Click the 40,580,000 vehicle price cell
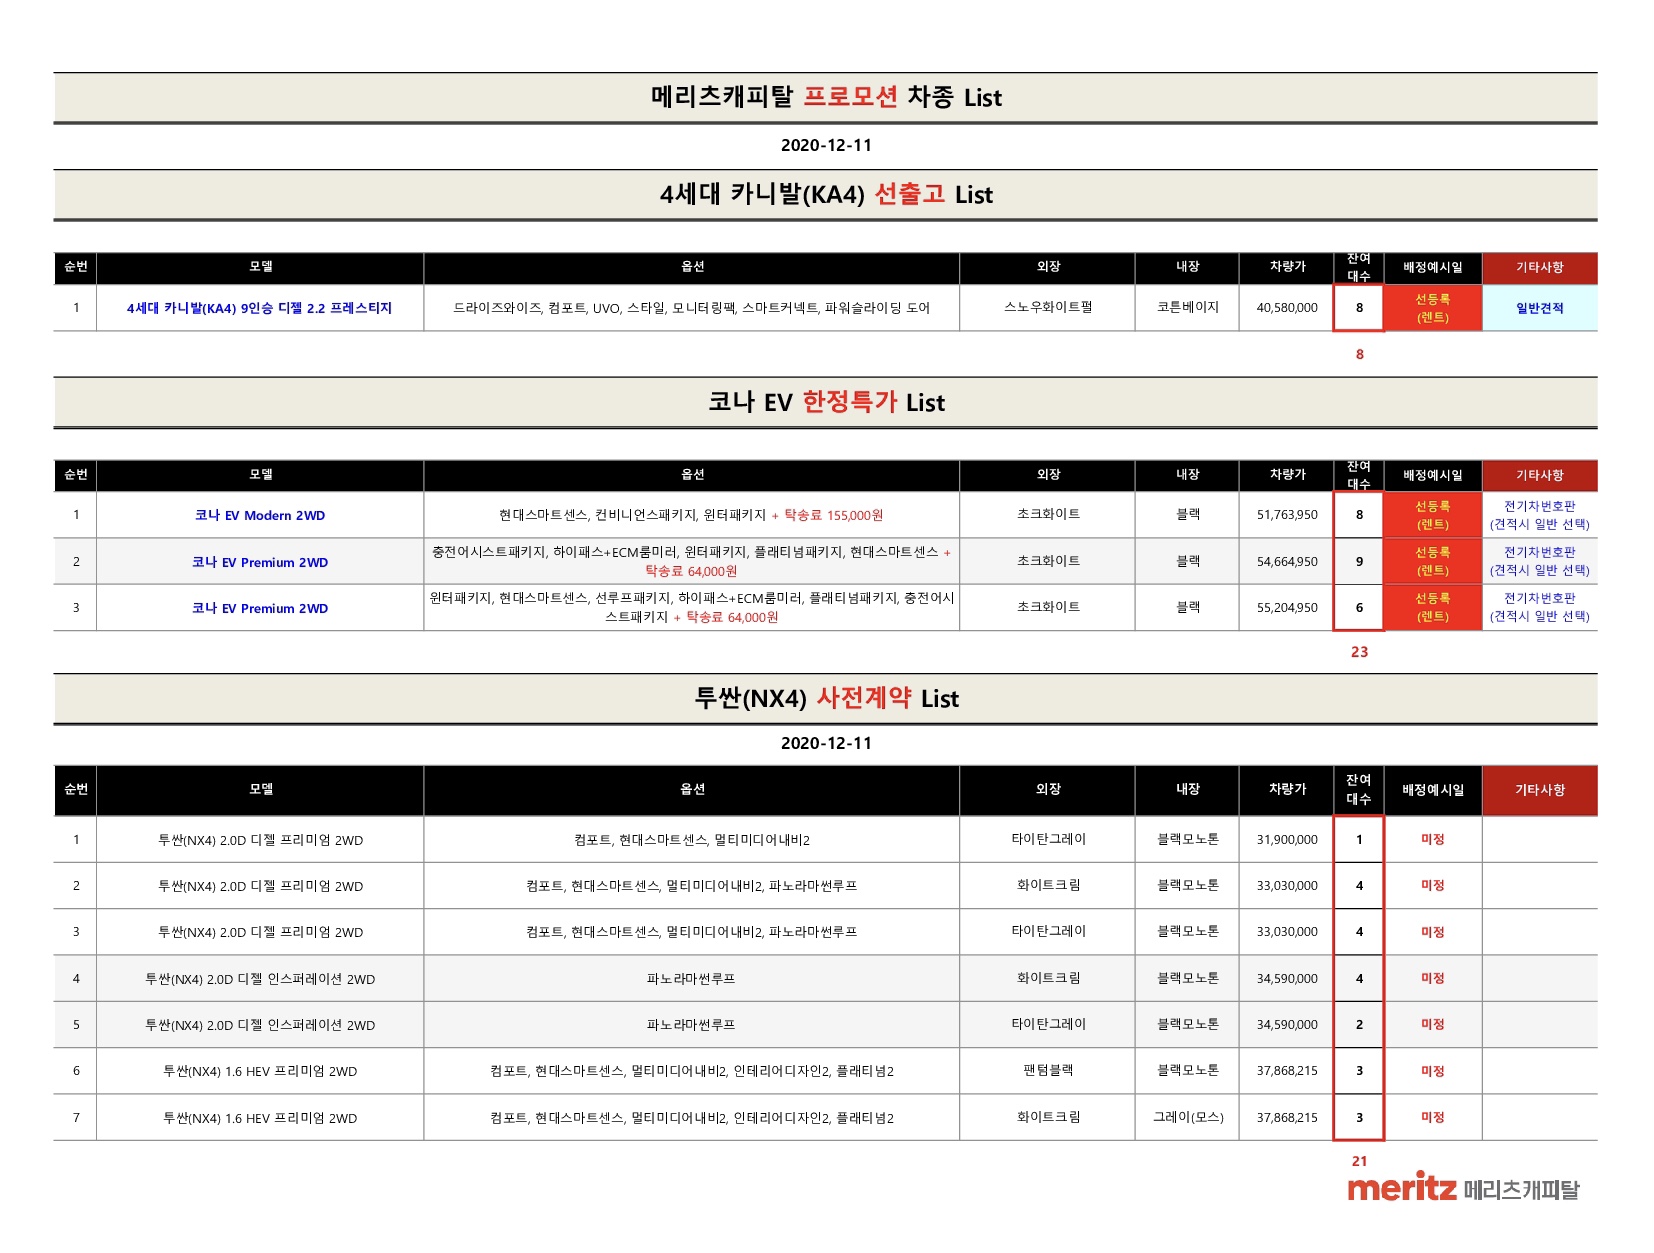 click(1286, 308)
